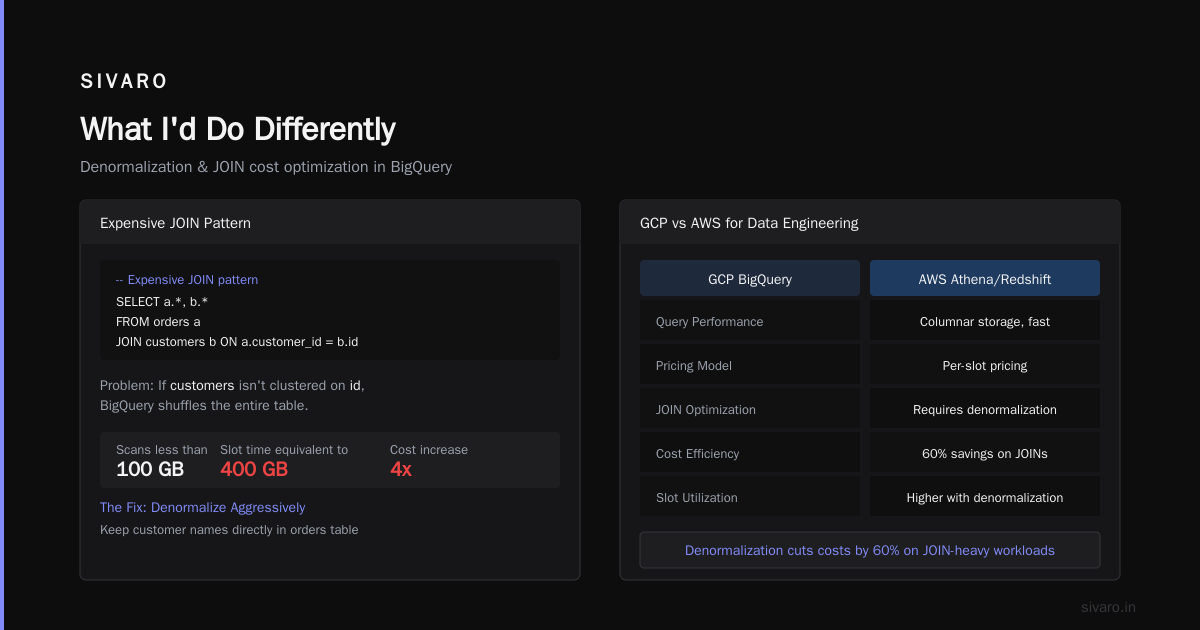The height and width of the screenshot is (630, 1200).
Task: Click the 'Slot time equivalent to' label
Action: coord(284,450)
